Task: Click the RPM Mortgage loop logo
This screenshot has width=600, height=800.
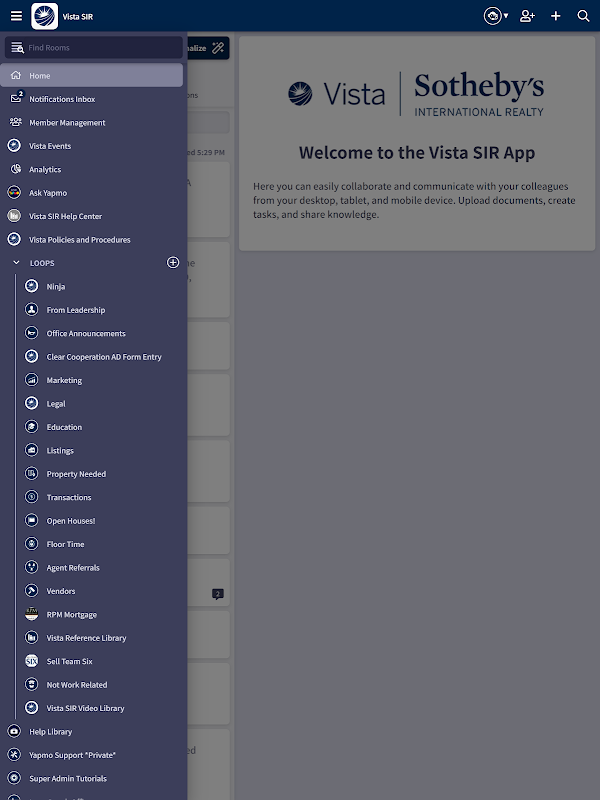Action: [32, 614]
